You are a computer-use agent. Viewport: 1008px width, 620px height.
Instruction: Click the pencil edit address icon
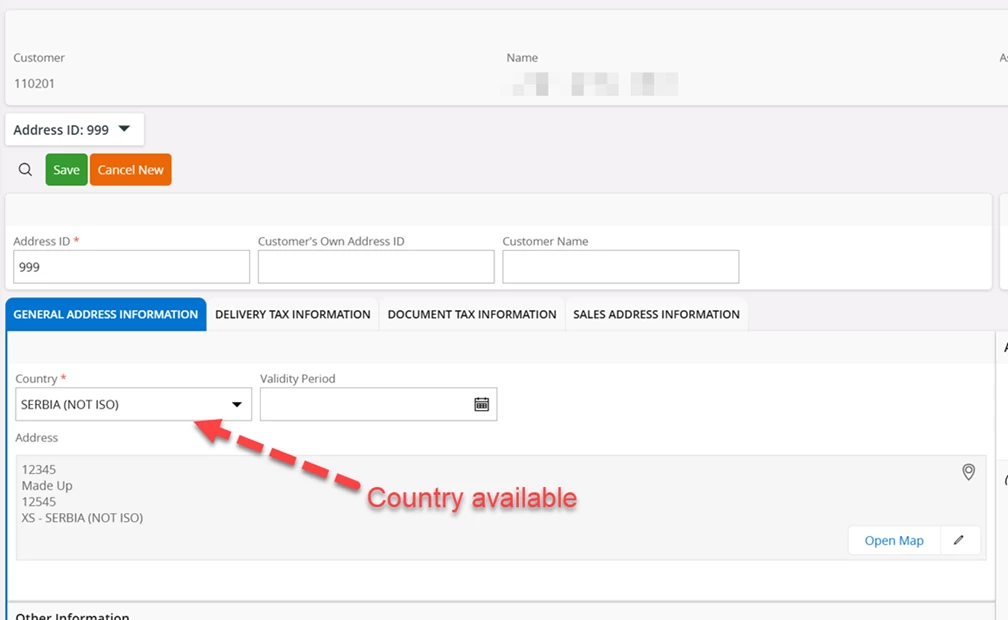[x=958, y=540]
